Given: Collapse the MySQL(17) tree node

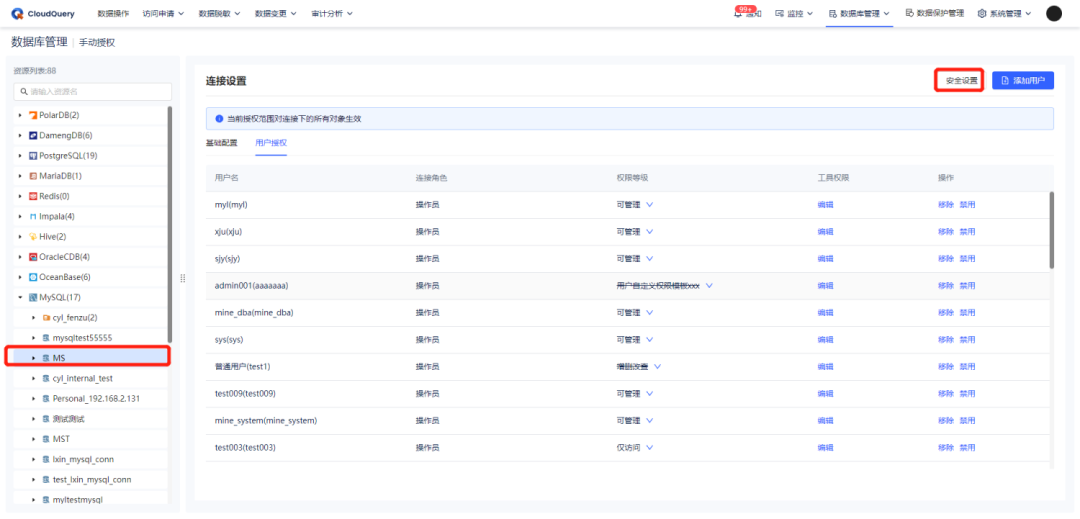Looking at the screenshot, I should coord(21,297).
